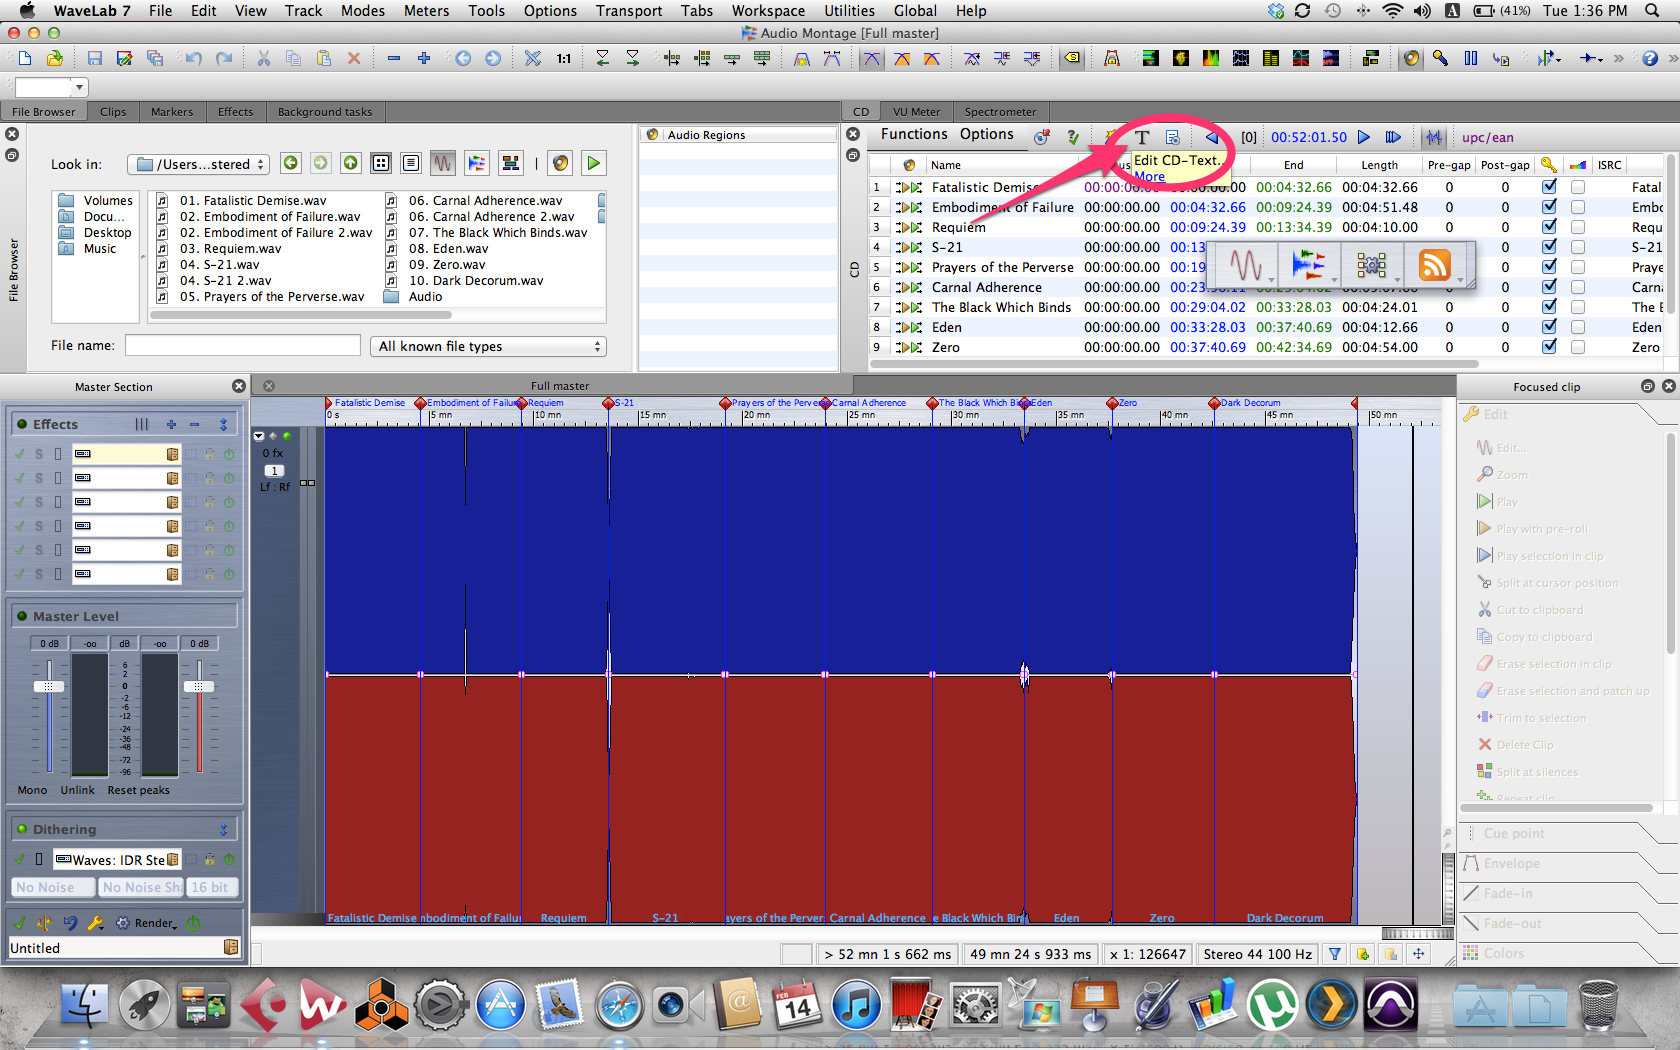This screenshot has width=1680, height=1050.
Task: Toggle the Zero track checked checkbox
Action: click(x=1549, y=347)
